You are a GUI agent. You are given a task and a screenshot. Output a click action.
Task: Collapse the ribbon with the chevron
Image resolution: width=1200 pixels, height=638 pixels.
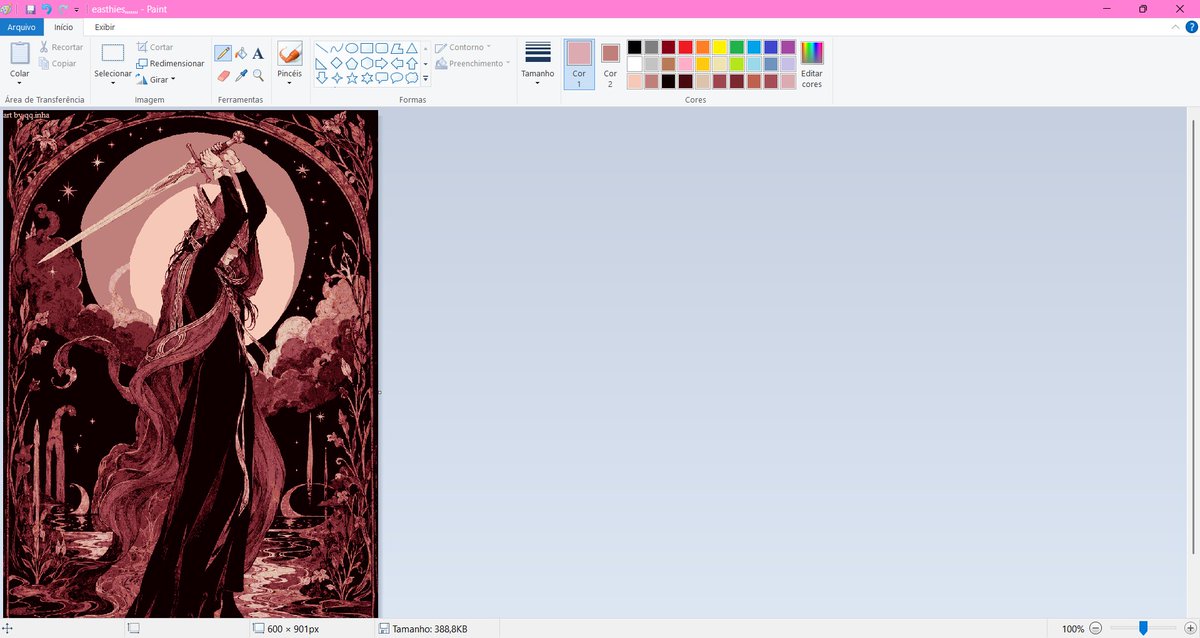[1175, 27]
